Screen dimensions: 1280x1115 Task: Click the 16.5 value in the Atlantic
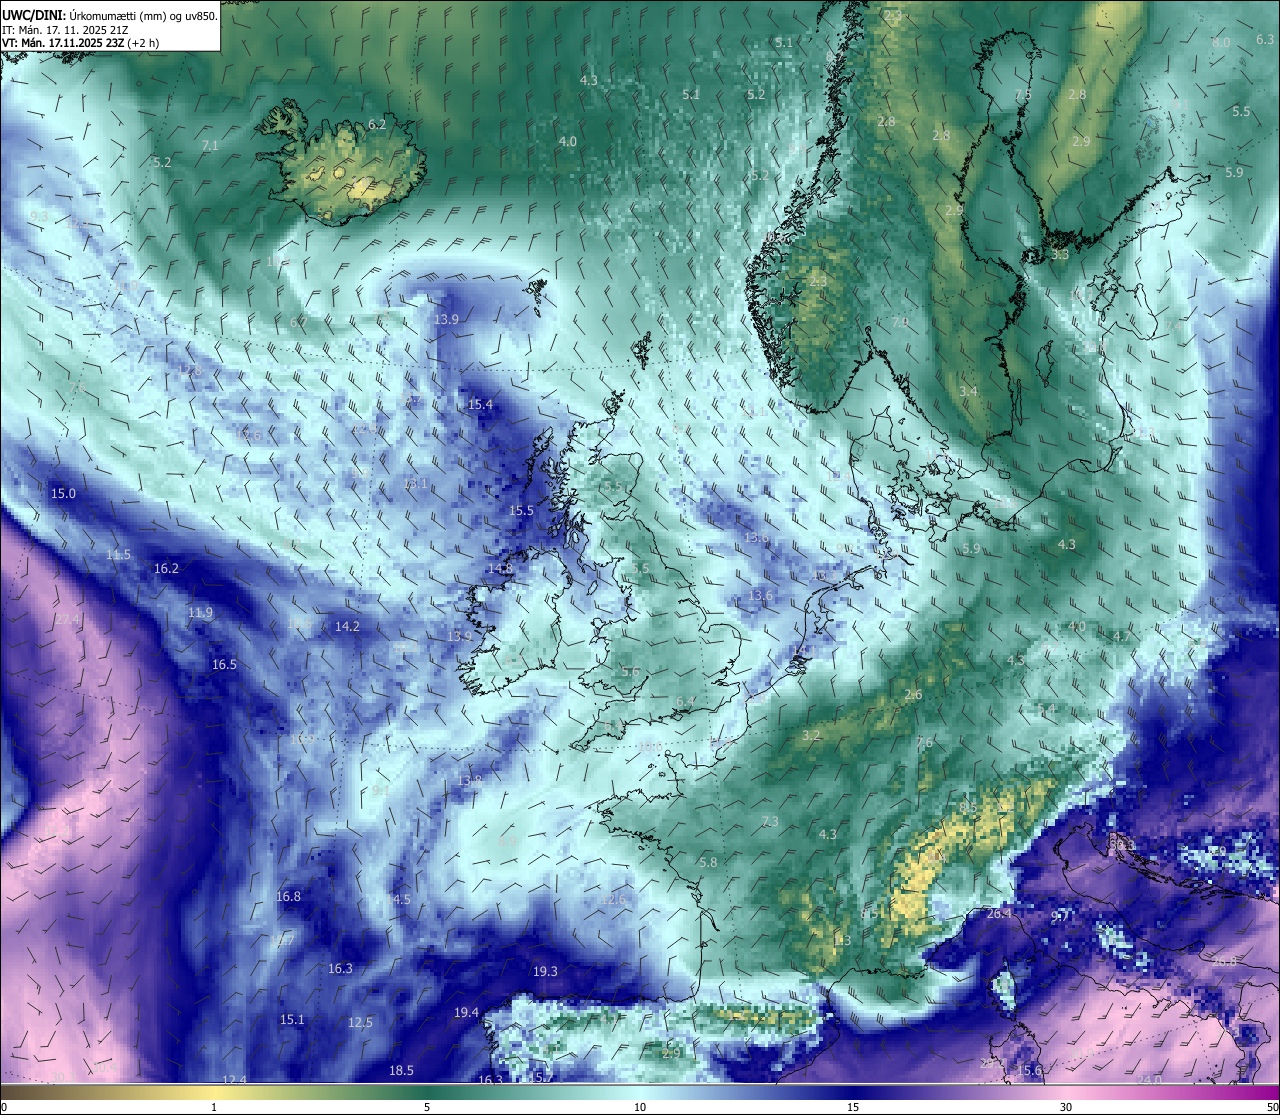click(x=224, y=665)
